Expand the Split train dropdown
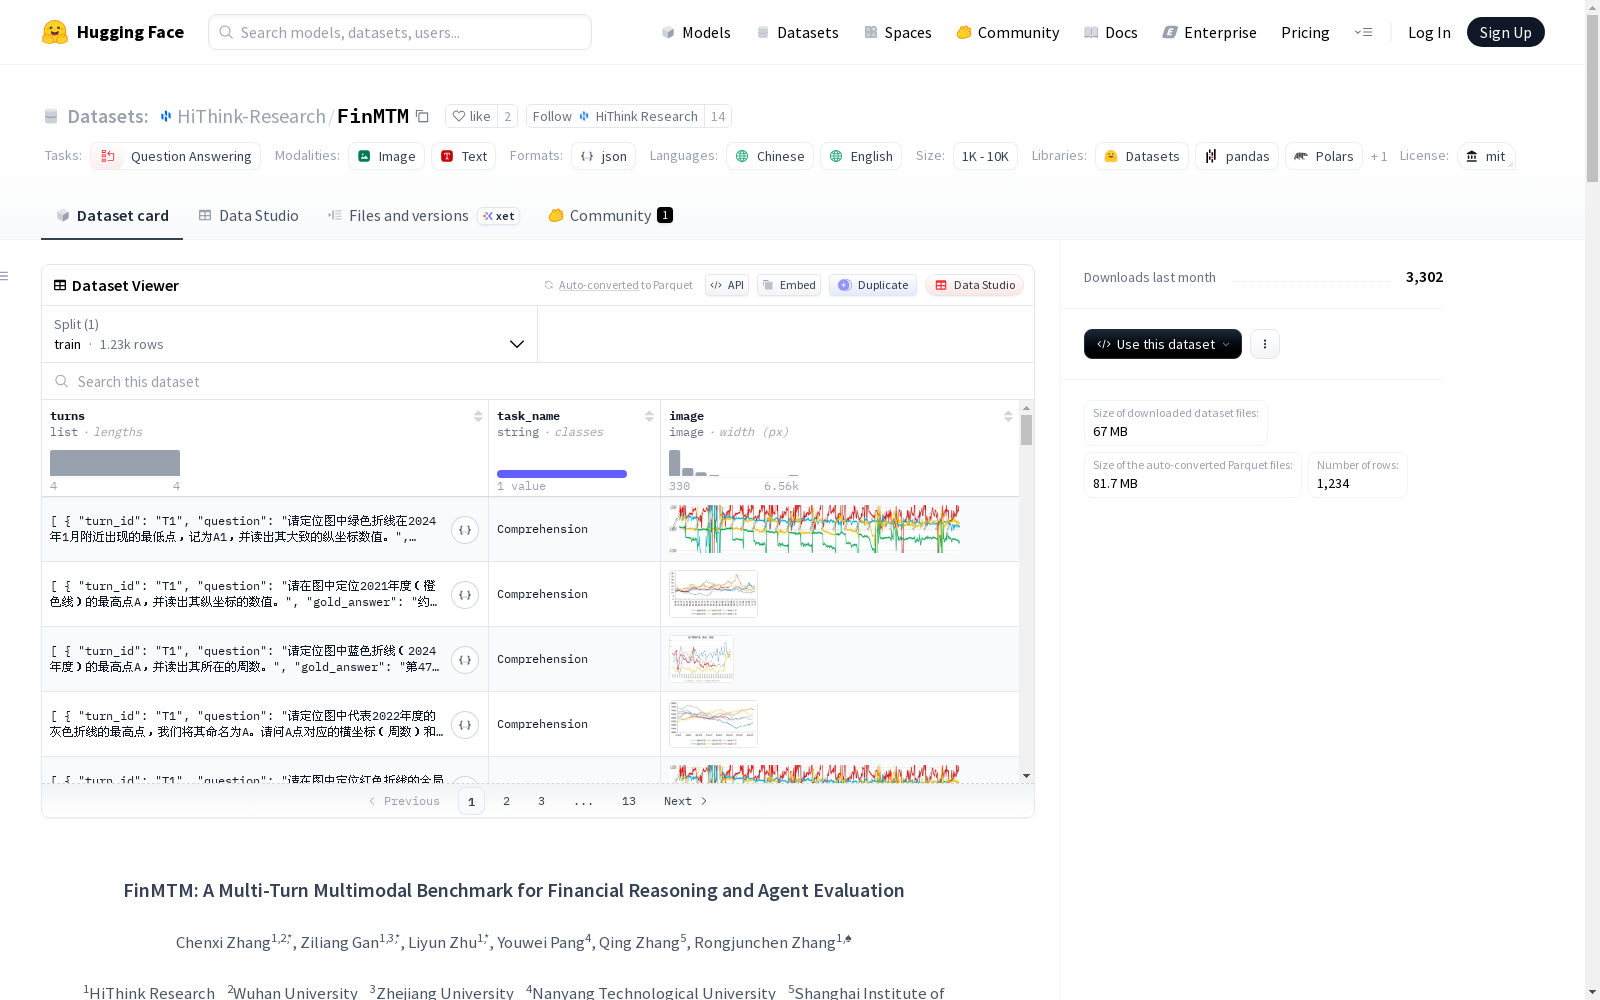This screenshot has height=1000, width=1600. [290, 334]
